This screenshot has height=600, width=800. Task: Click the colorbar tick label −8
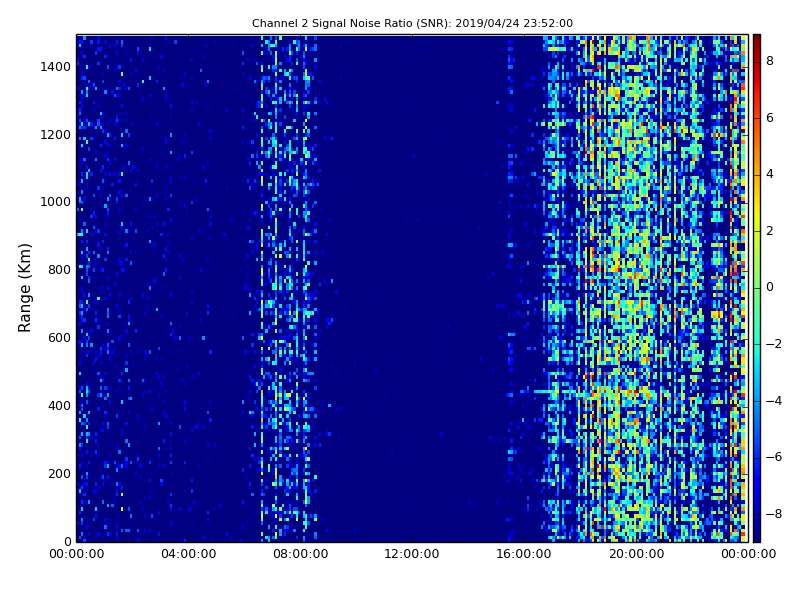pyautogui.click(x=774, y=514)
